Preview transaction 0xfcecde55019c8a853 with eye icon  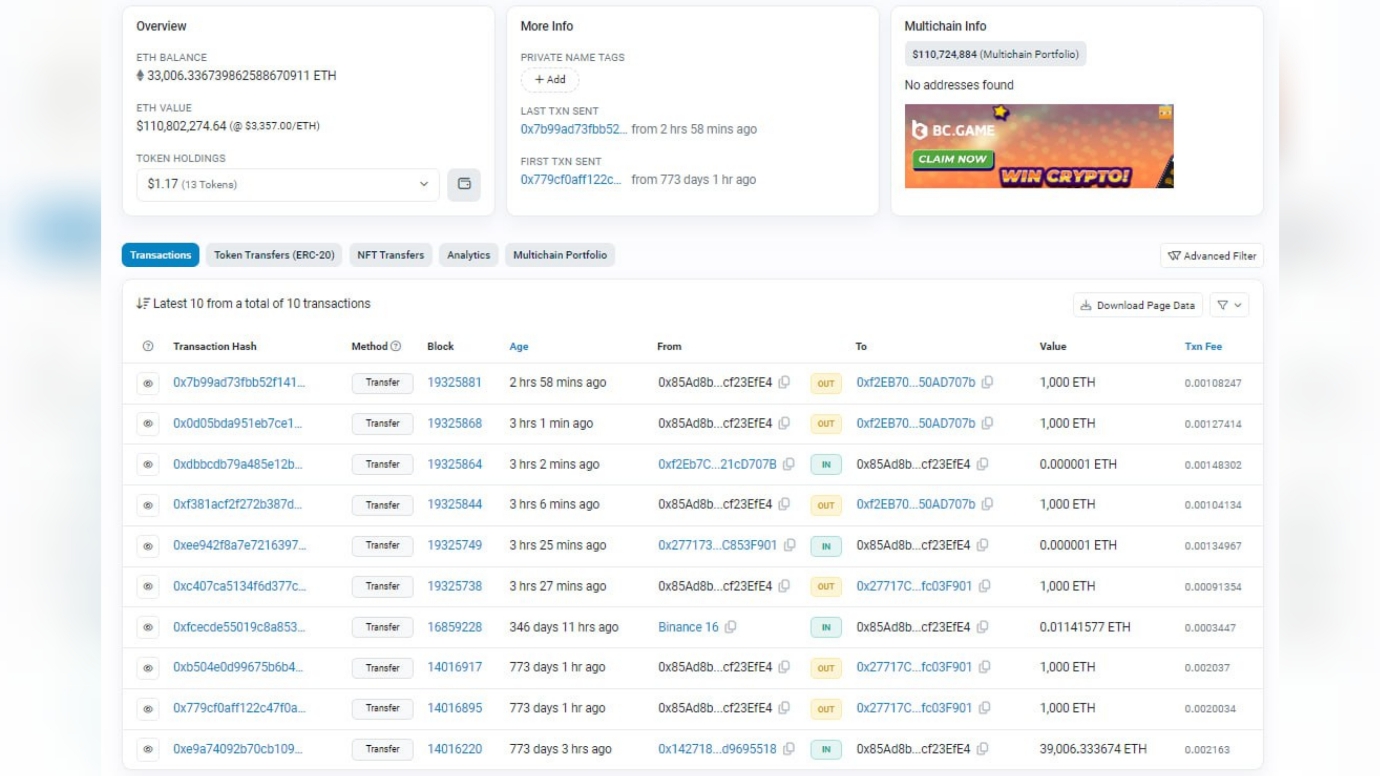pyautogui.click(x=148, y=627)
